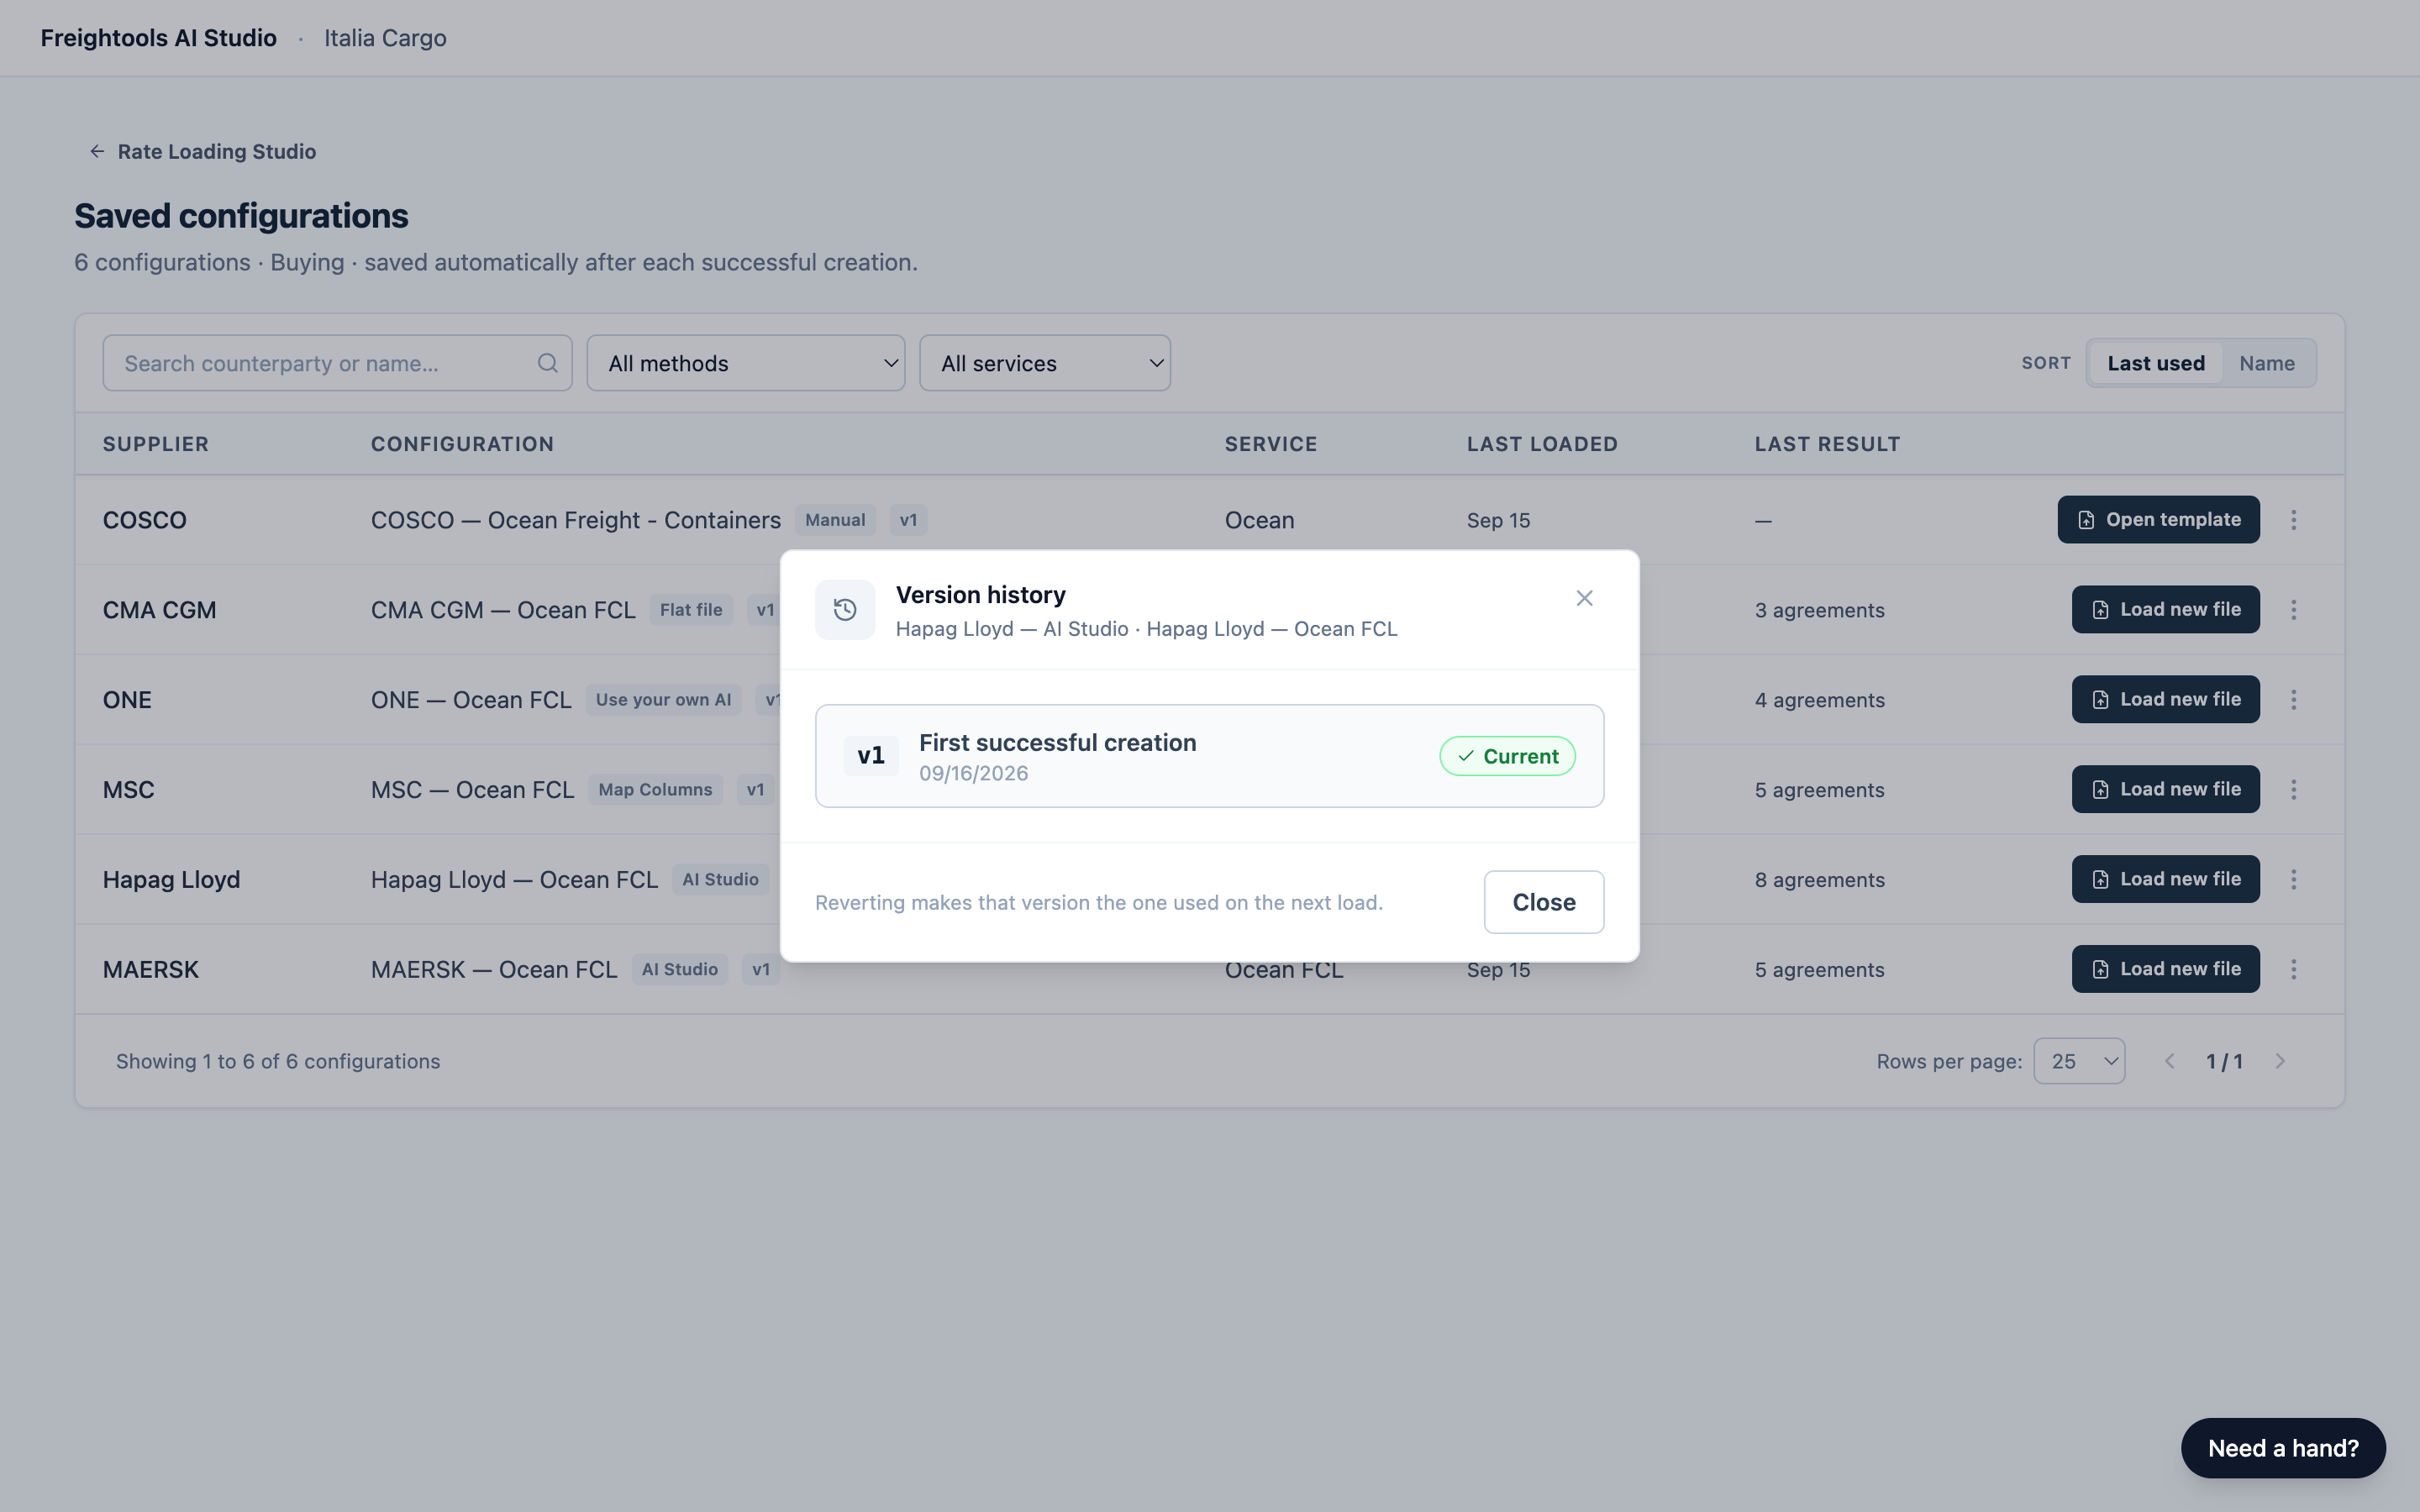Click the AI Studio badge on MAERSK row
This screenshot has width=2420, height=1512.
click(680, 970)
